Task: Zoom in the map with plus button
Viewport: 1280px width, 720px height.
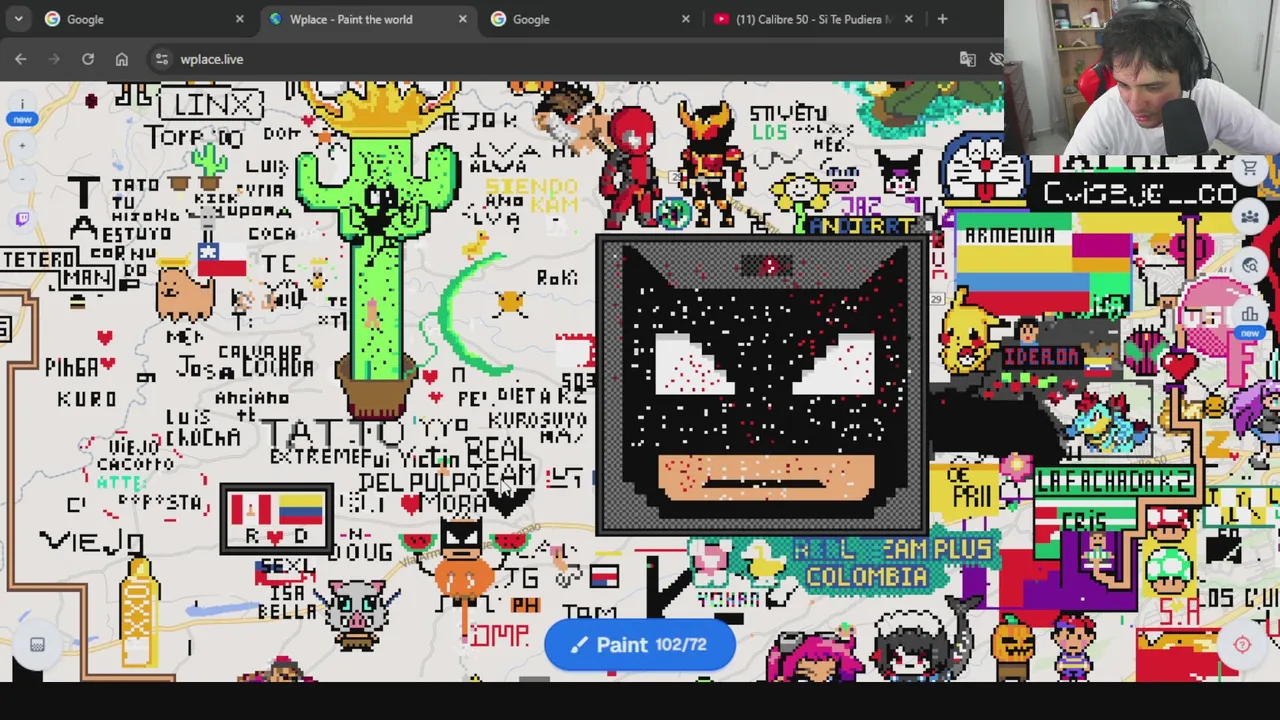Action: click(22, 146)
